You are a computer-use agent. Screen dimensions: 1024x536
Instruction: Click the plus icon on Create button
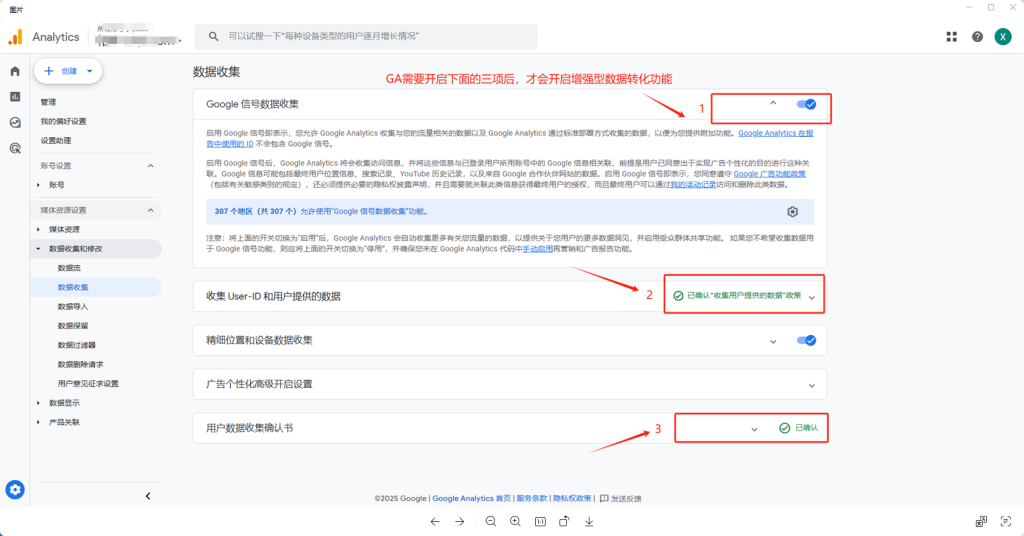tap(48, 71)
